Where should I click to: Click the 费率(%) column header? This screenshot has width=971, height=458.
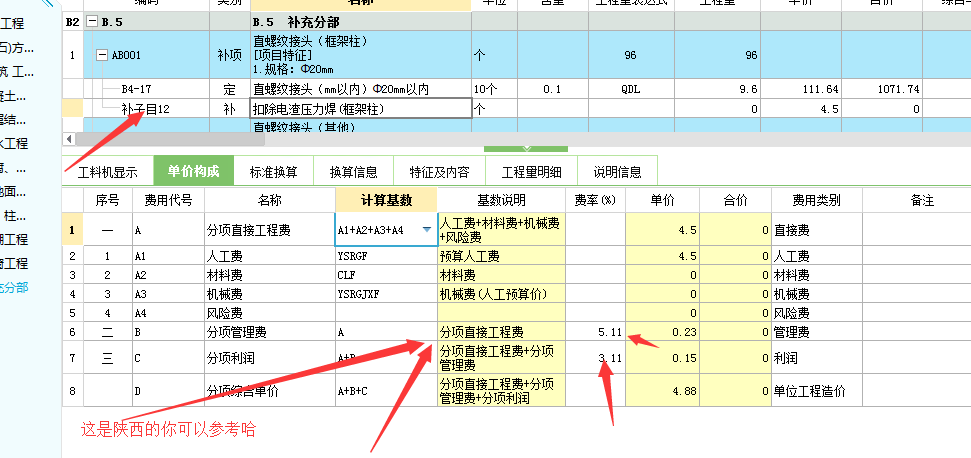595,200
